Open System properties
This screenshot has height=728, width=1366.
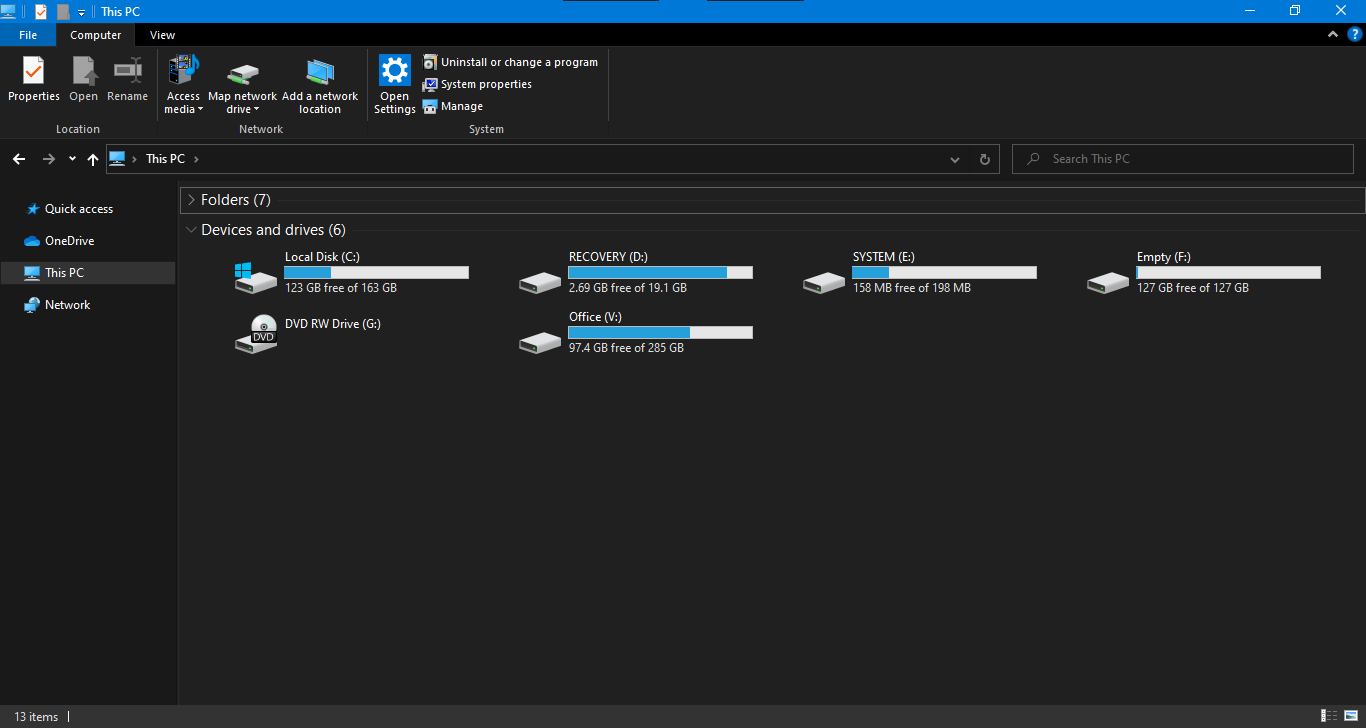(x=477, y=84)
